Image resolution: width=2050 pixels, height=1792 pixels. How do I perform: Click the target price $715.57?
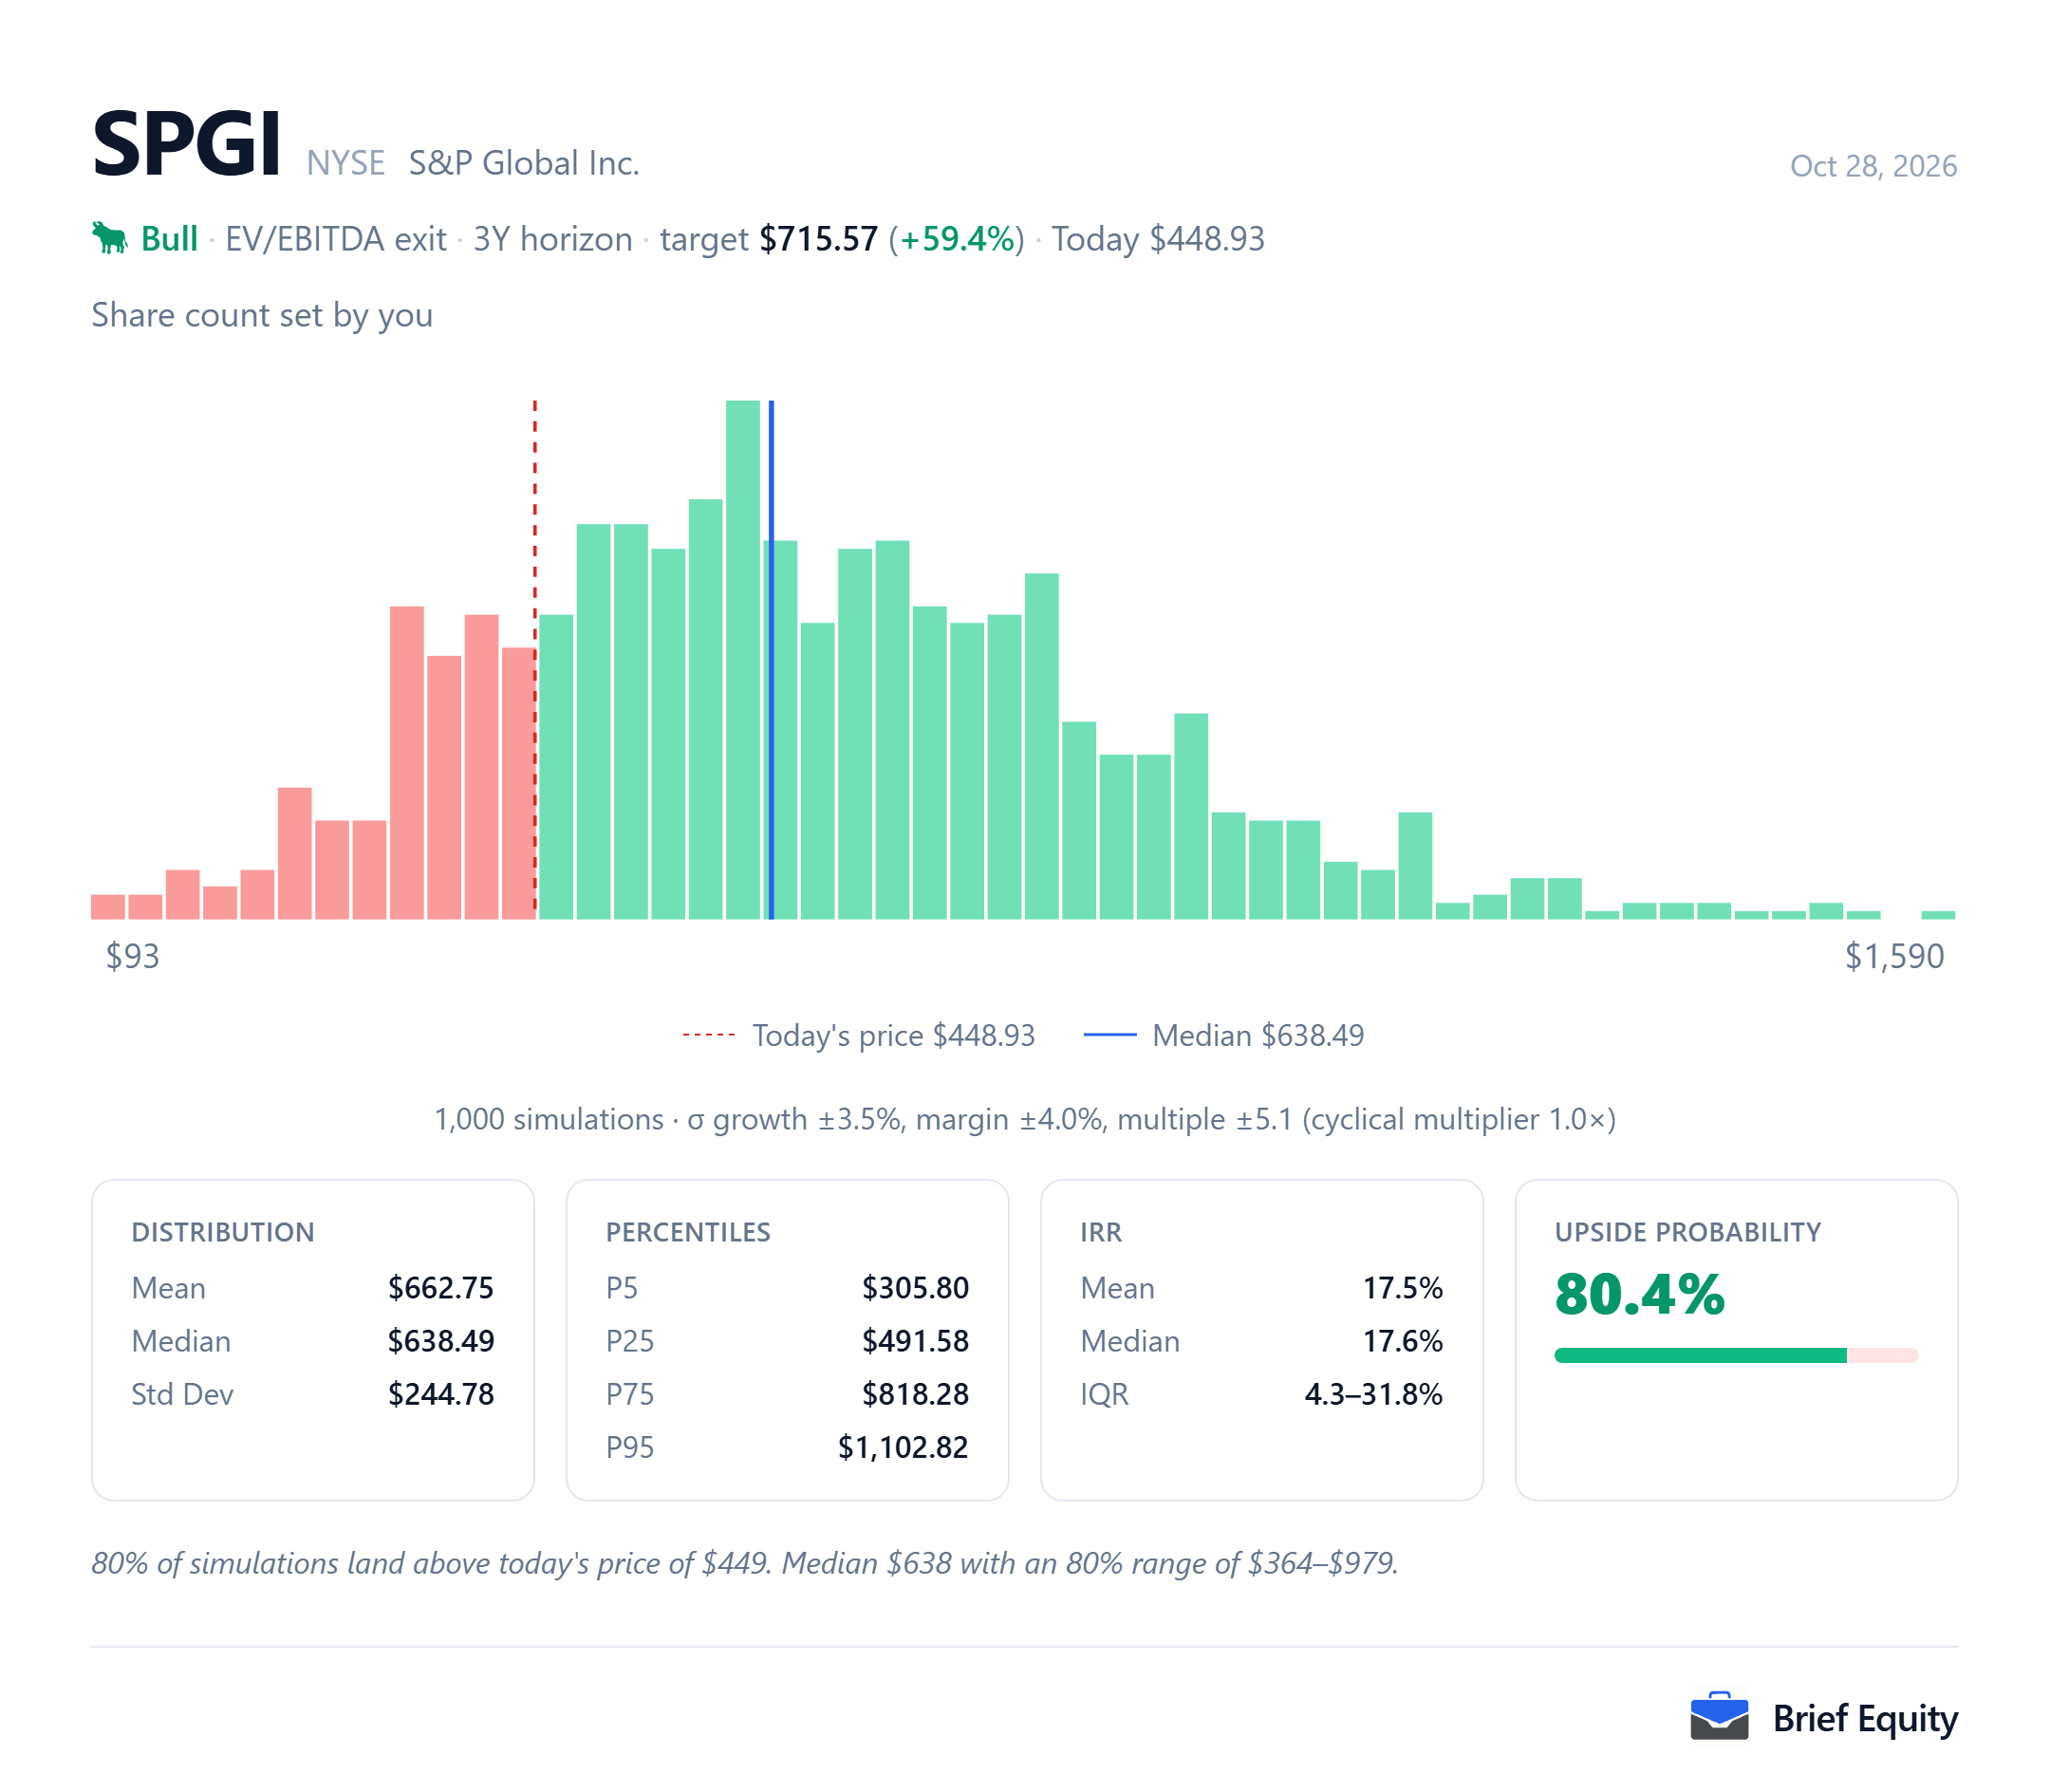point(818,239)
